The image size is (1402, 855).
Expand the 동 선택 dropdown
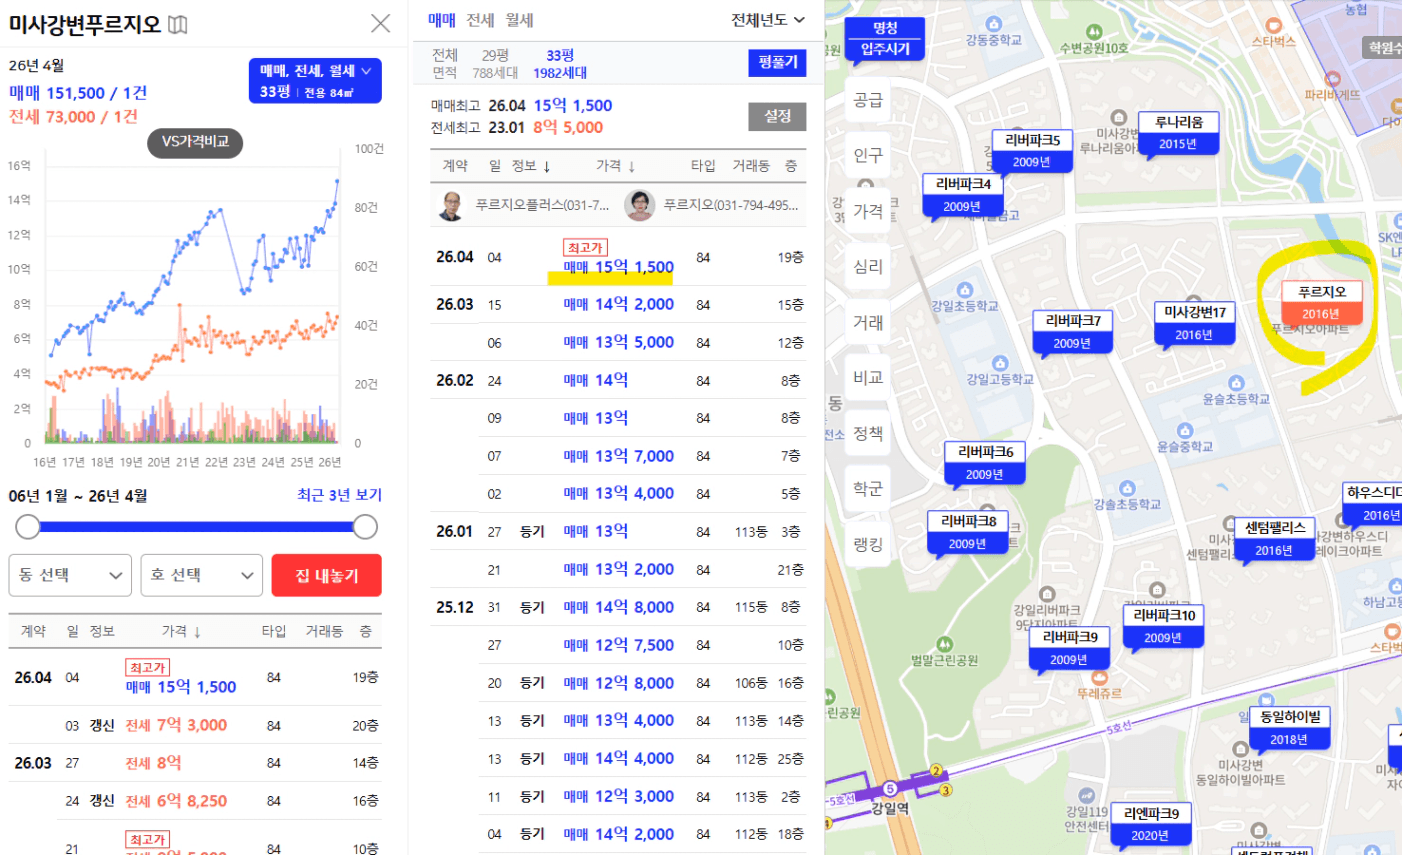point(70,575)
